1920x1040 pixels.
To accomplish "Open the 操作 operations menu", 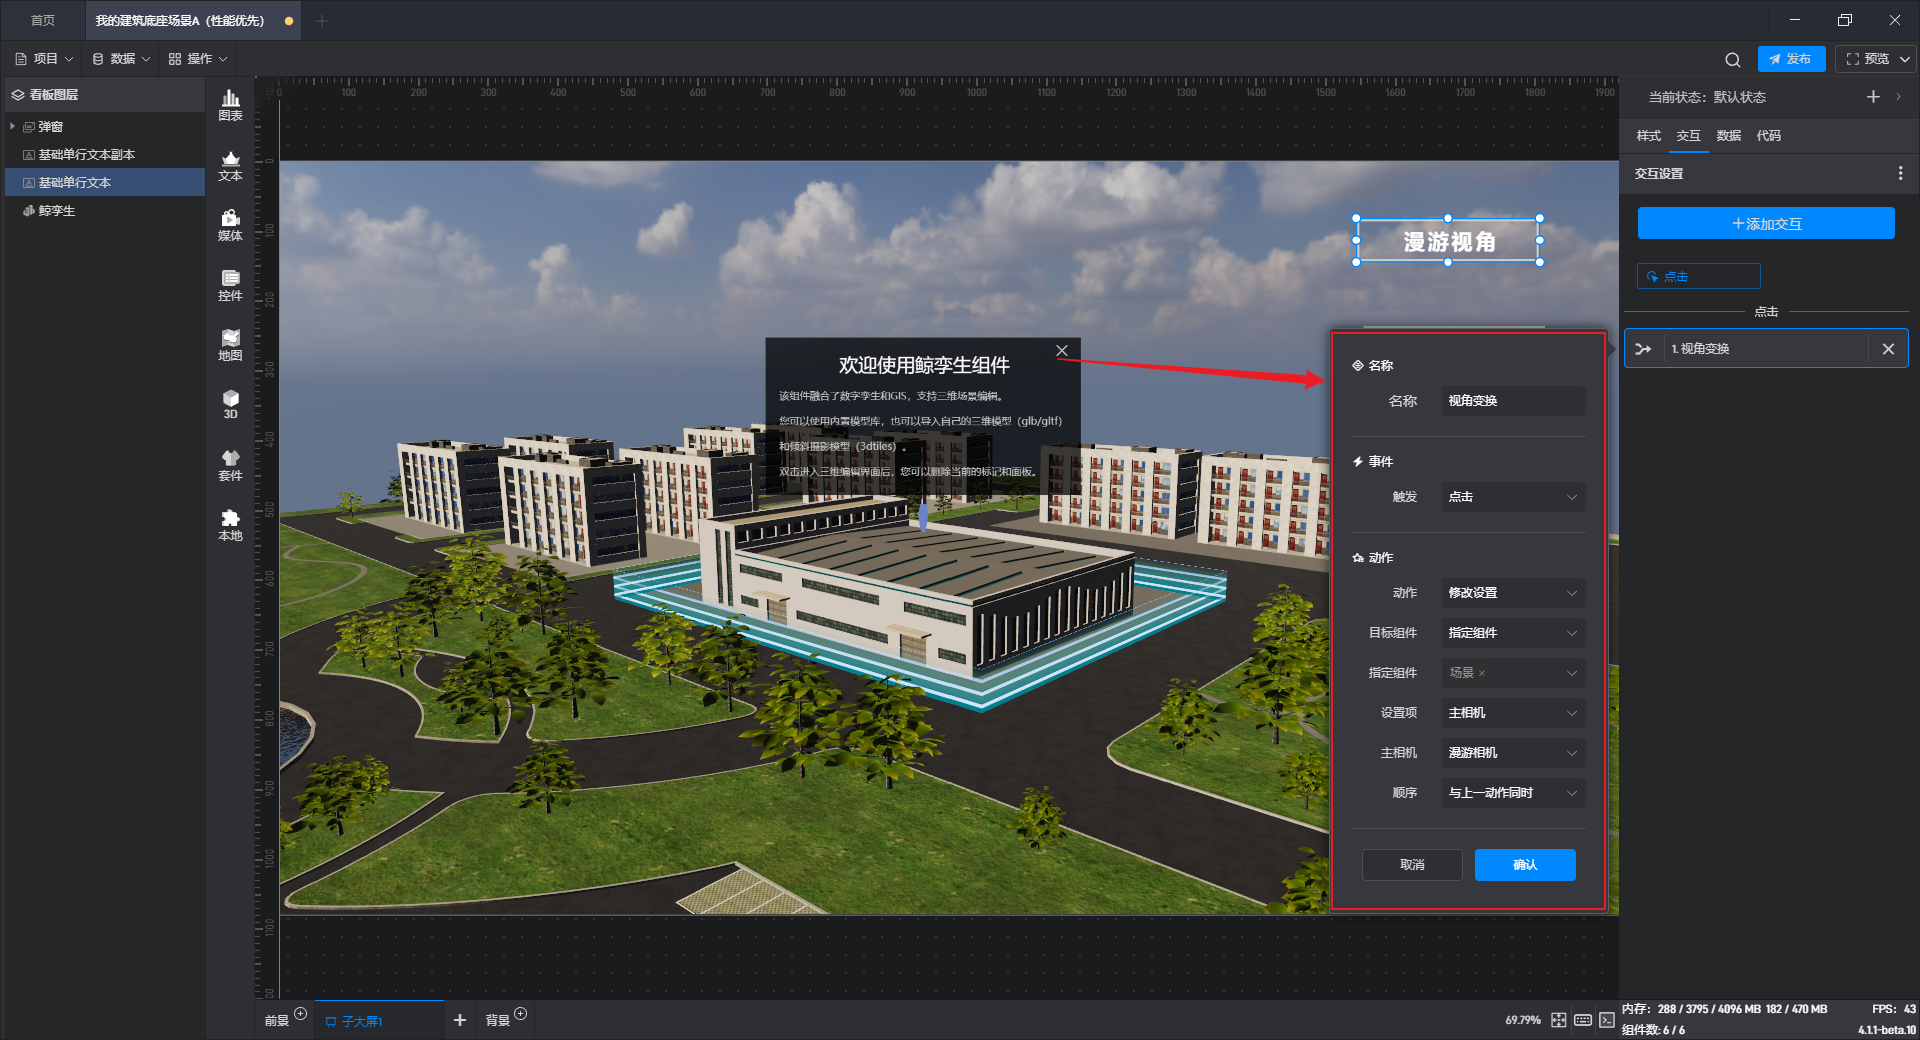I will pos(198,59).
